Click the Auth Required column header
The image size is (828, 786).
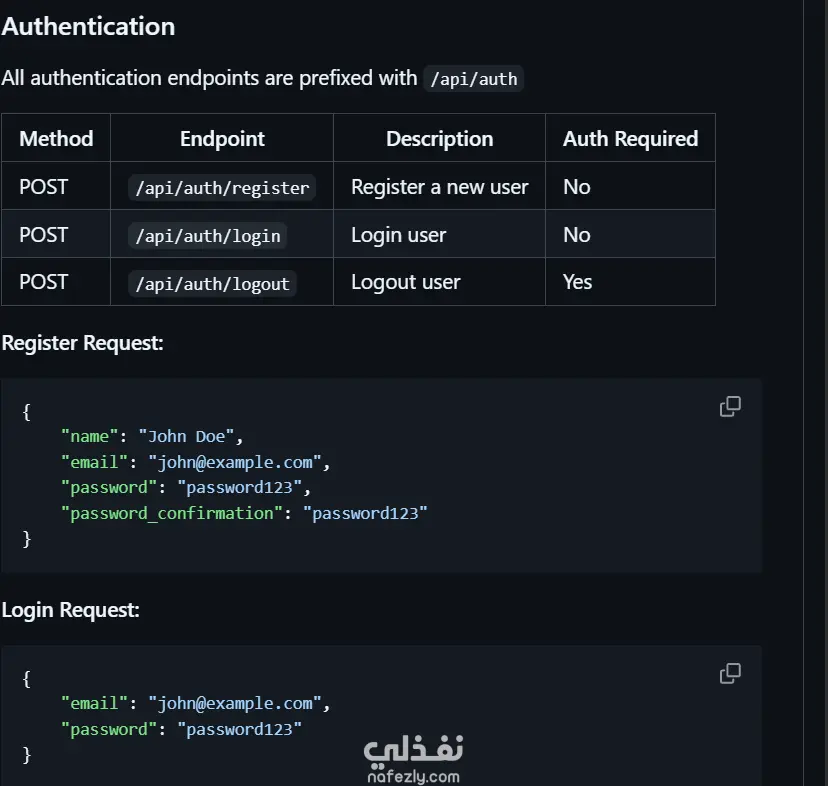tap(630, 139)
